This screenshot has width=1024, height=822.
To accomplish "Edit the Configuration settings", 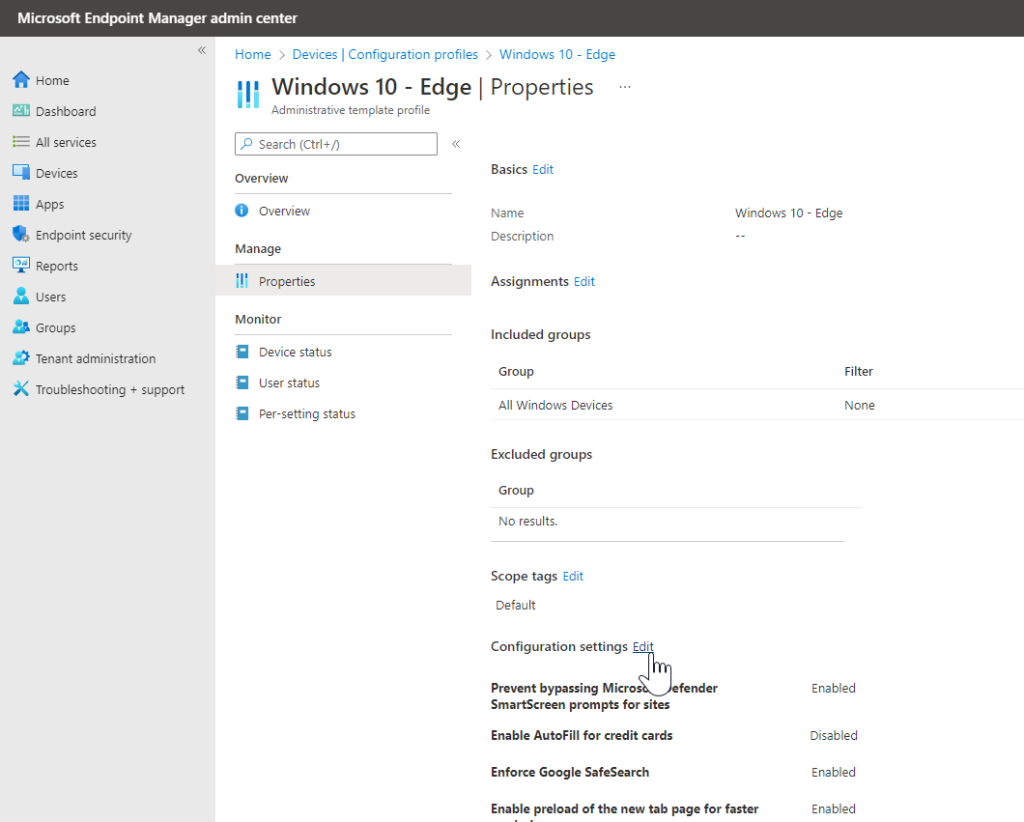I will [x=643, y=646].
